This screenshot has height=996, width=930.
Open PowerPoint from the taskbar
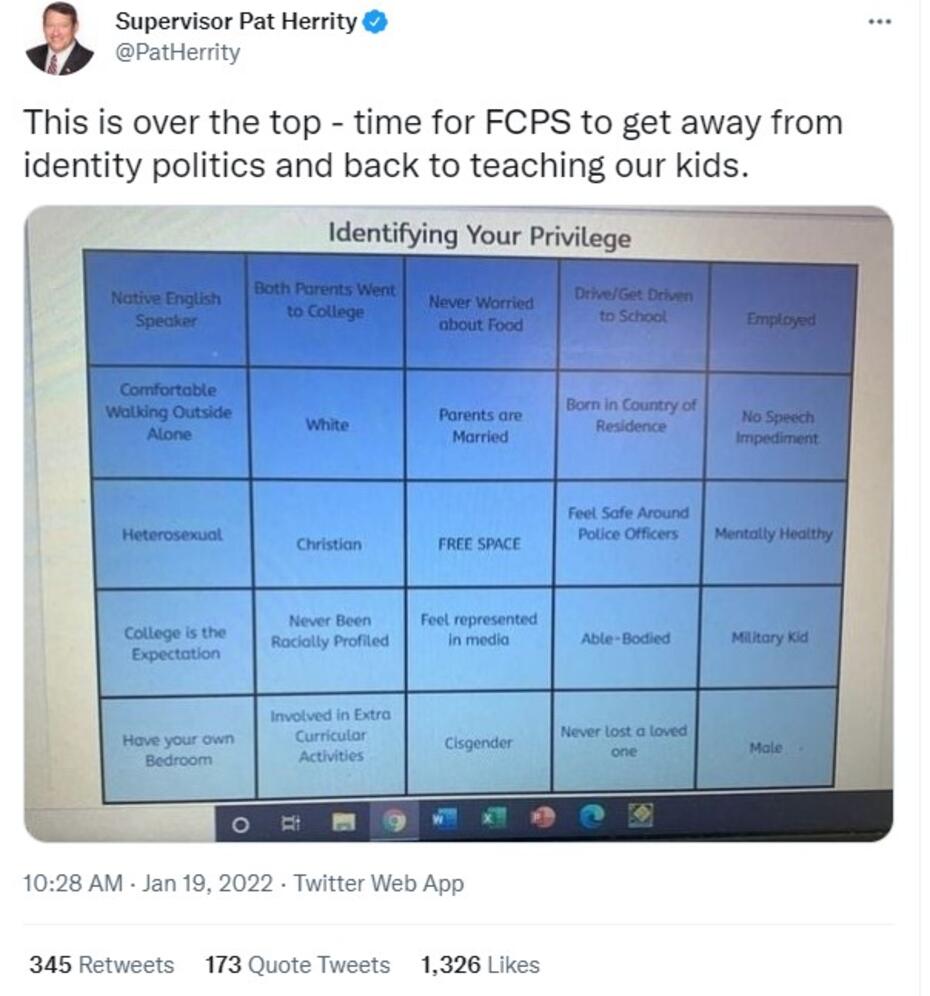click(x=543, y=818)
